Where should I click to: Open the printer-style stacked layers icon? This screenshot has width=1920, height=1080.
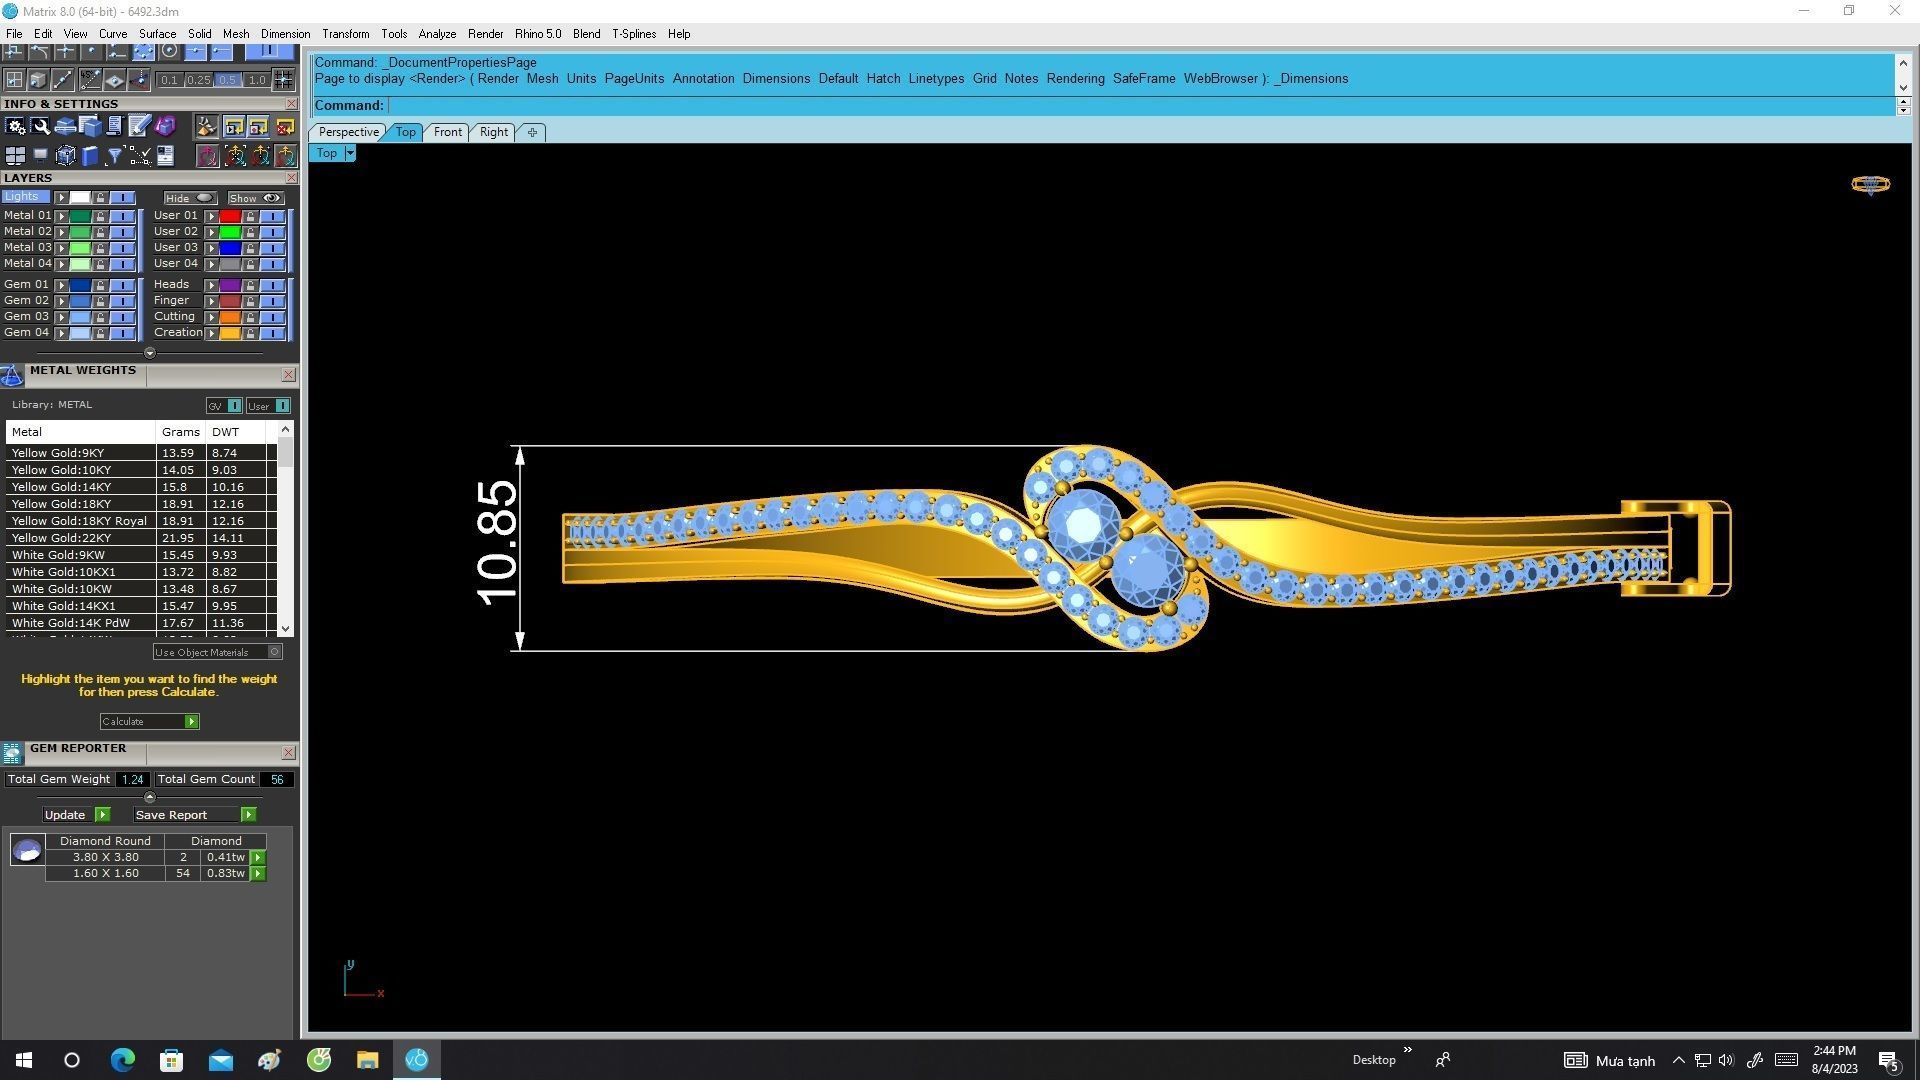click(x=66, y=127)
